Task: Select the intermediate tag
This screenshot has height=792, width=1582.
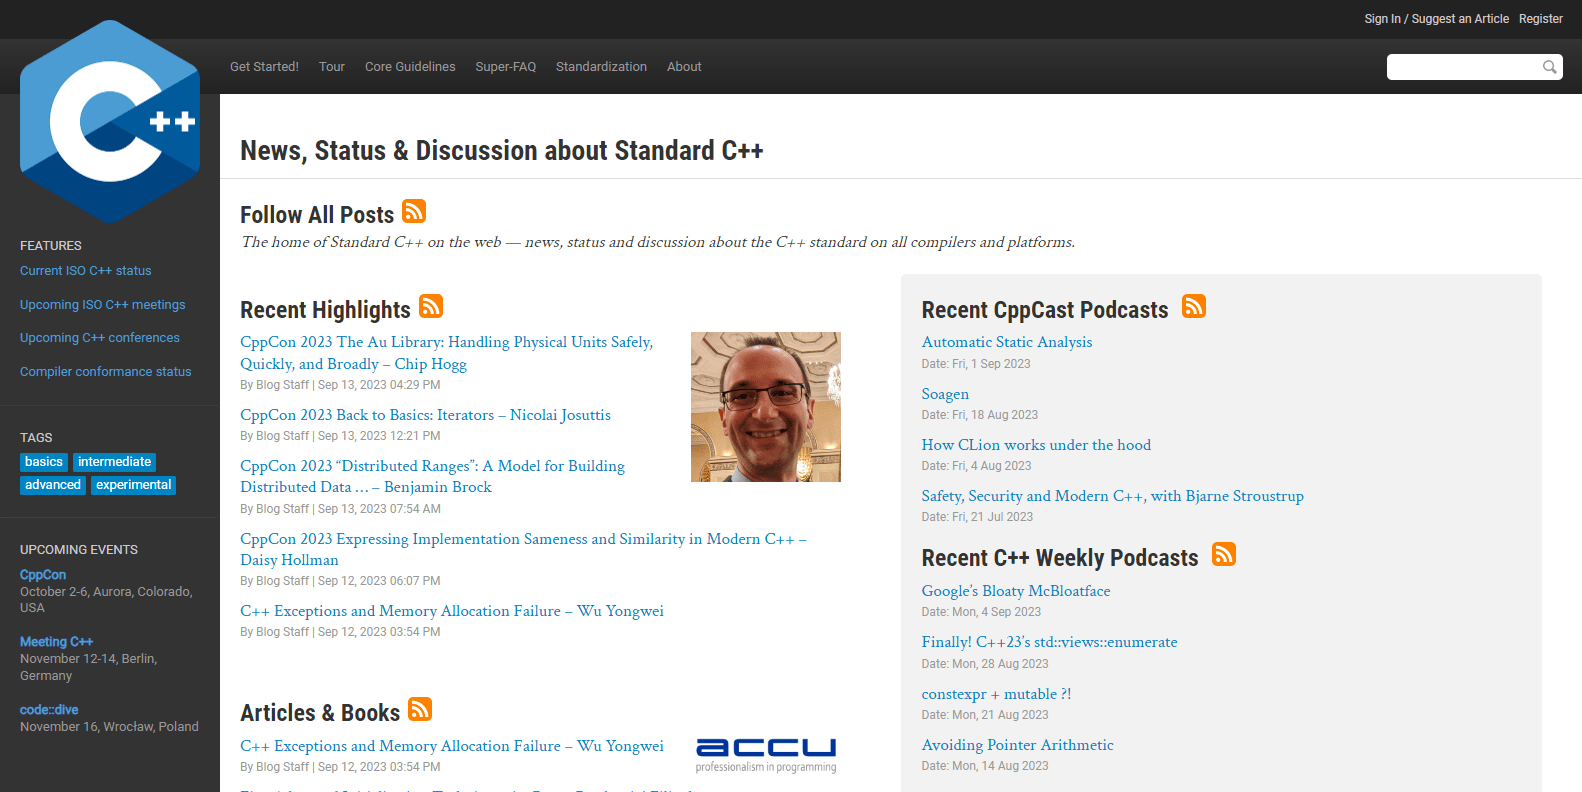Action: 115,462
